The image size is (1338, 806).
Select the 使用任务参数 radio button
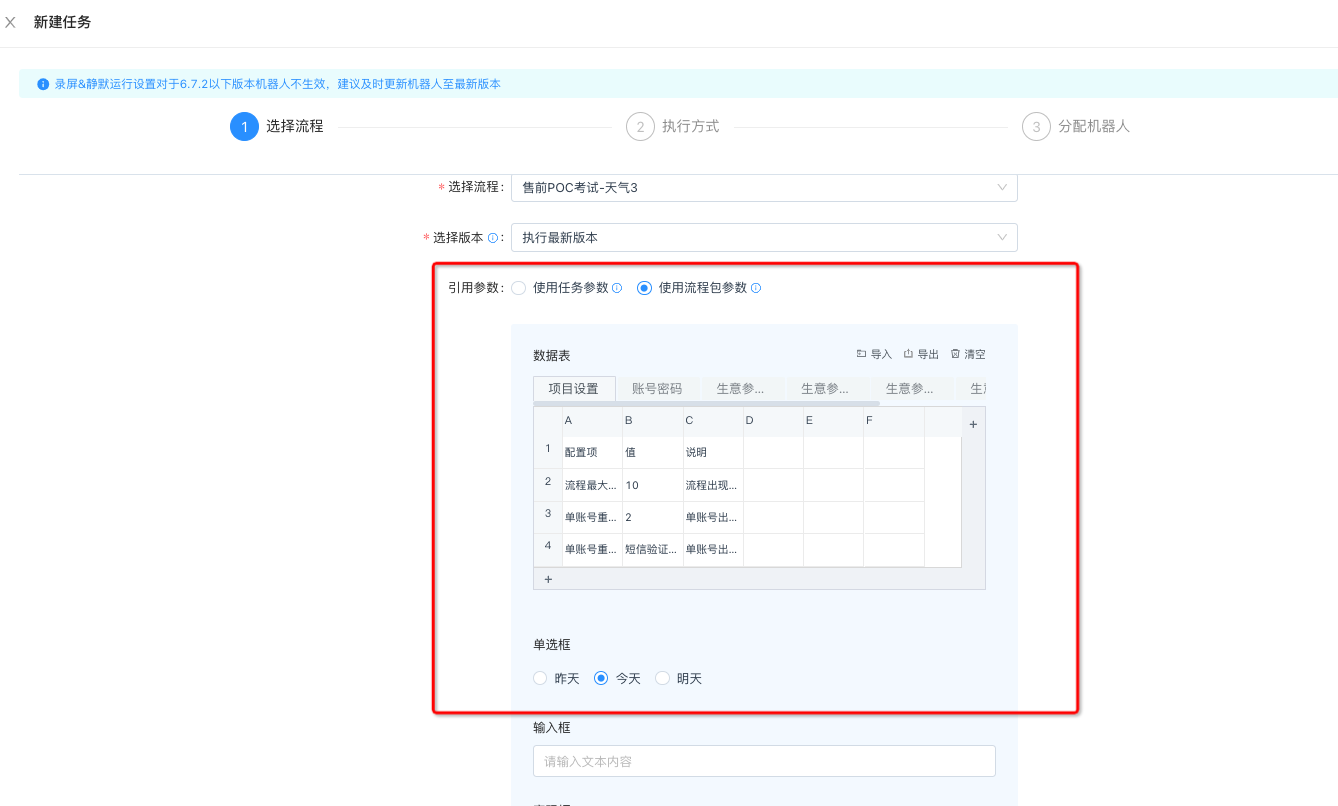pos(518,288)
